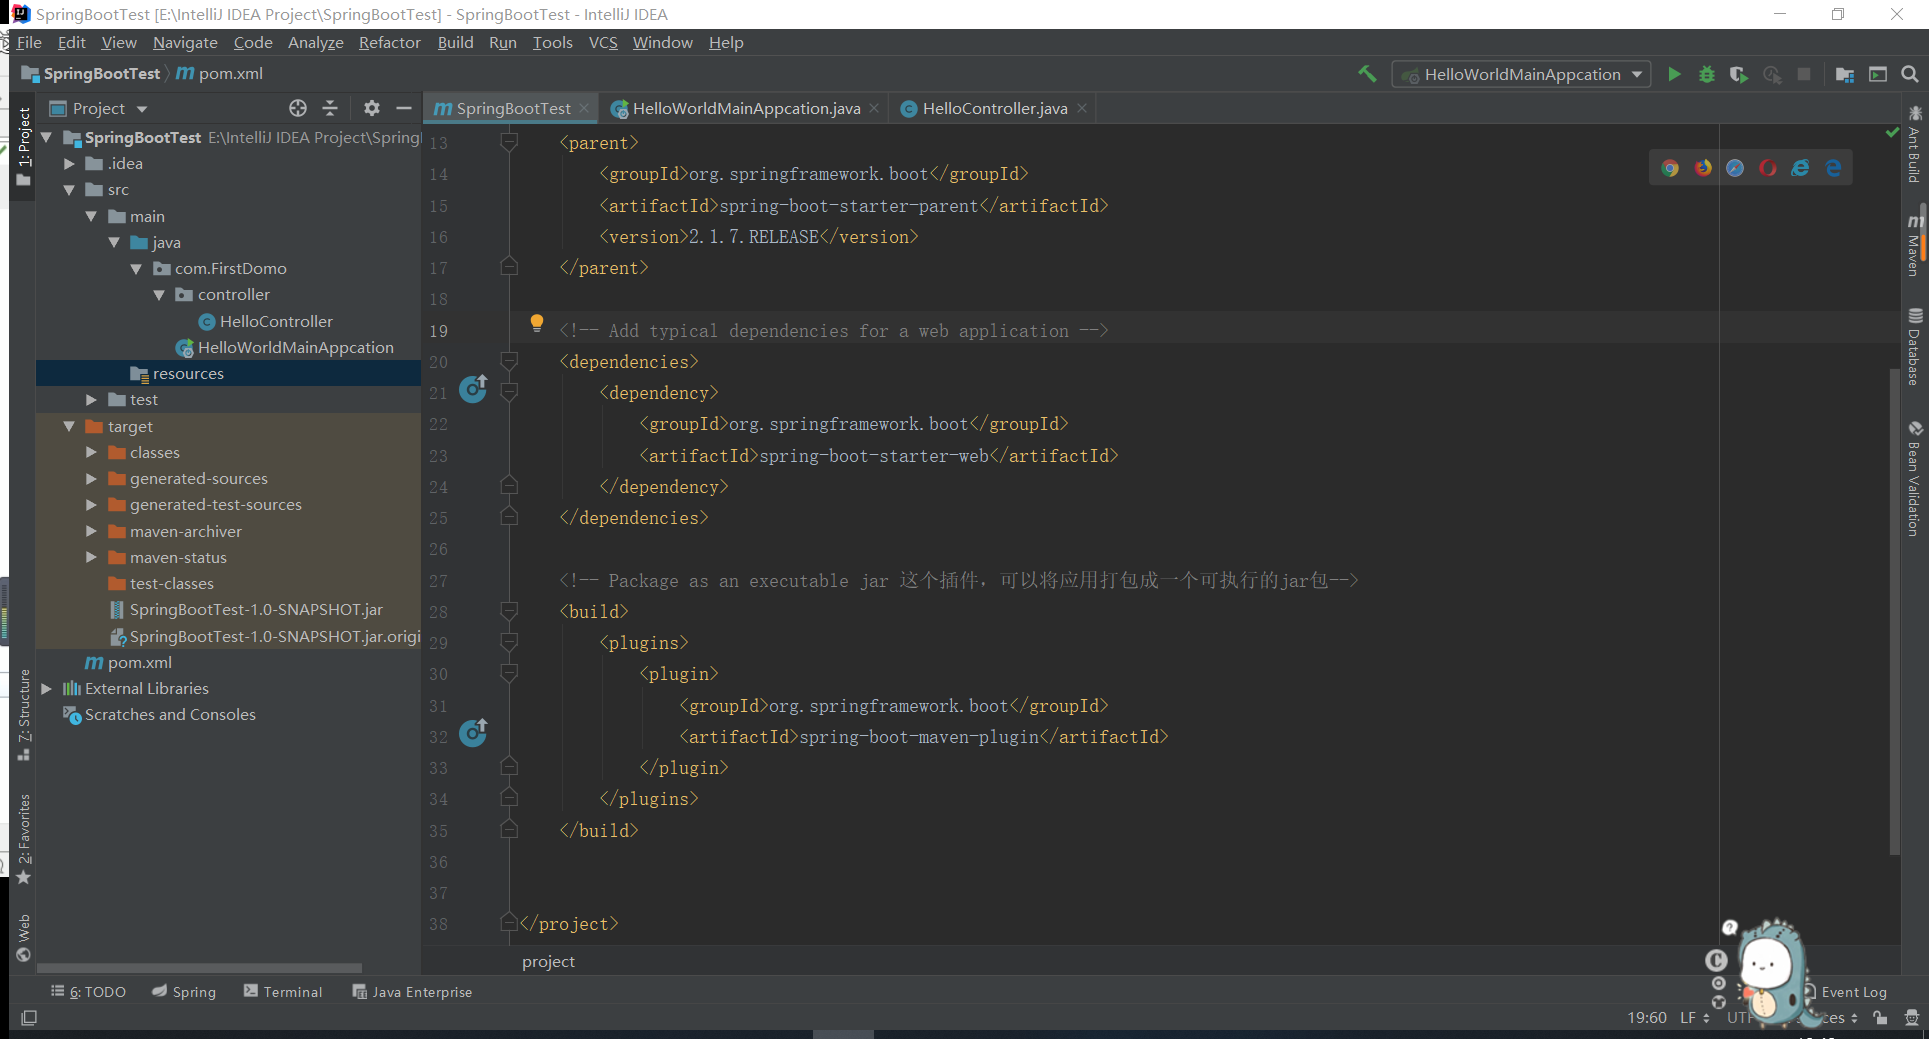The image size is (1929, 1039).
Task: Expand the test folder
Action: (92, 400)
